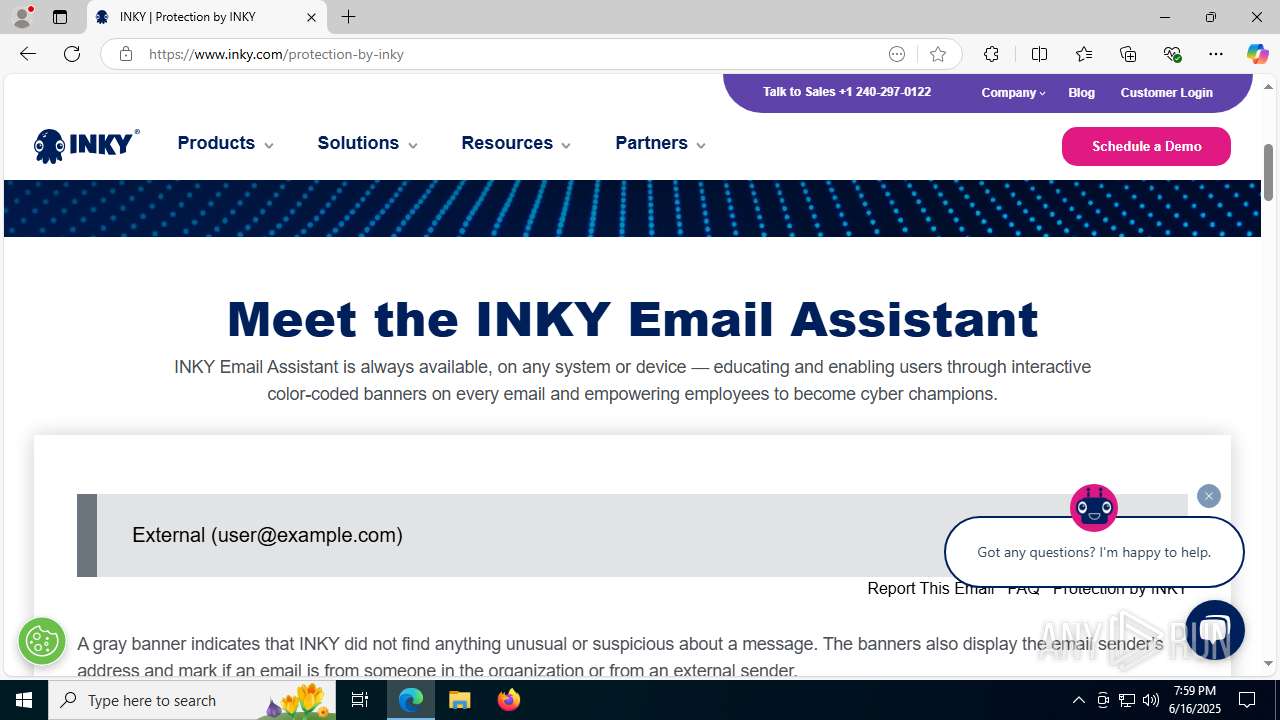Click the page vertical scrollbar thumb
Viewport: 1280px width, 720px height.
[1268, 171]
